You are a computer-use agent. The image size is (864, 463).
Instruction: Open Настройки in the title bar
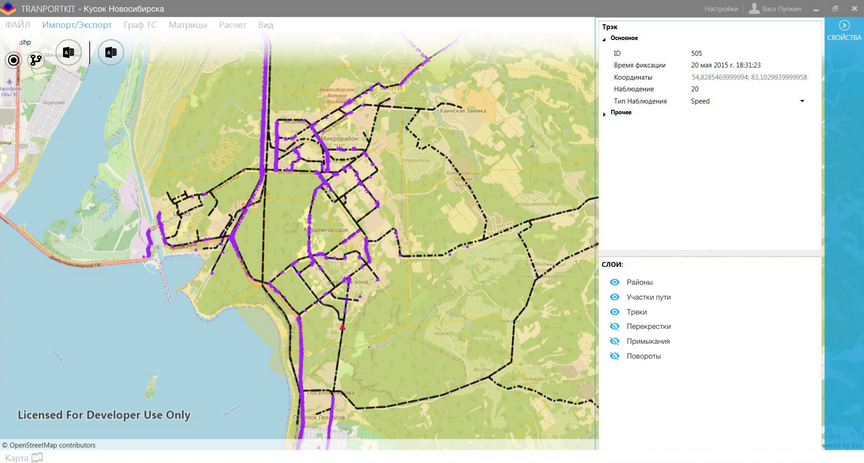pos(721,8)
